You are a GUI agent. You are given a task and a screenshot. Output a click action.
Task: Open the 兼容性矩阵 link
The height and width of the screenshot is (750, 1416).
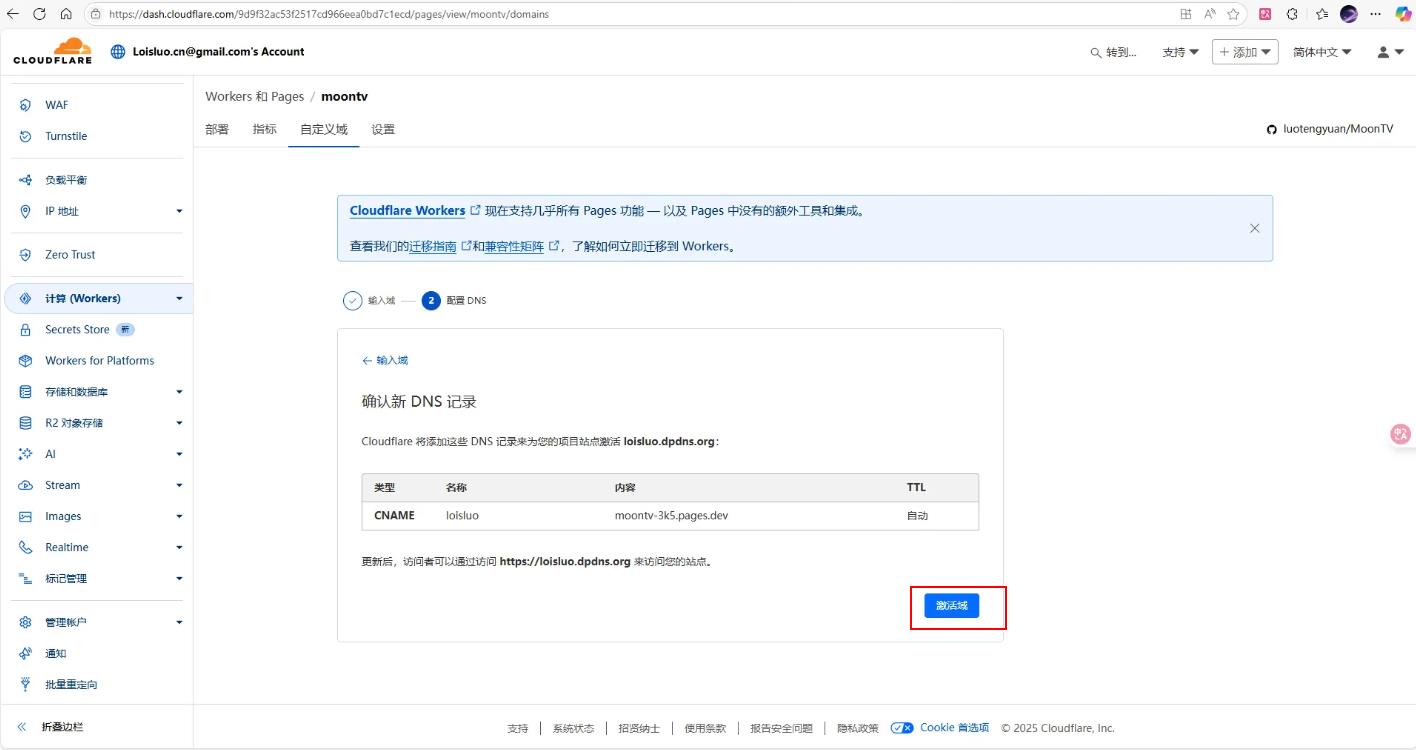[514, 246]
